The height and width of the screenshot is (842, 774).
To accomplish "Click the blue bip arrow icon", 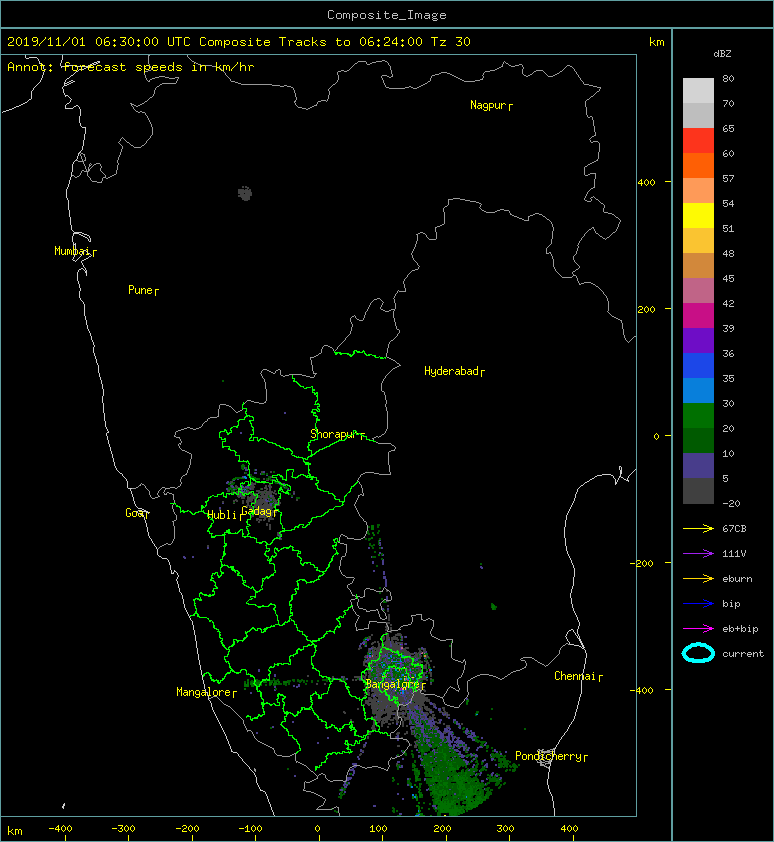I will click(698, 604).
